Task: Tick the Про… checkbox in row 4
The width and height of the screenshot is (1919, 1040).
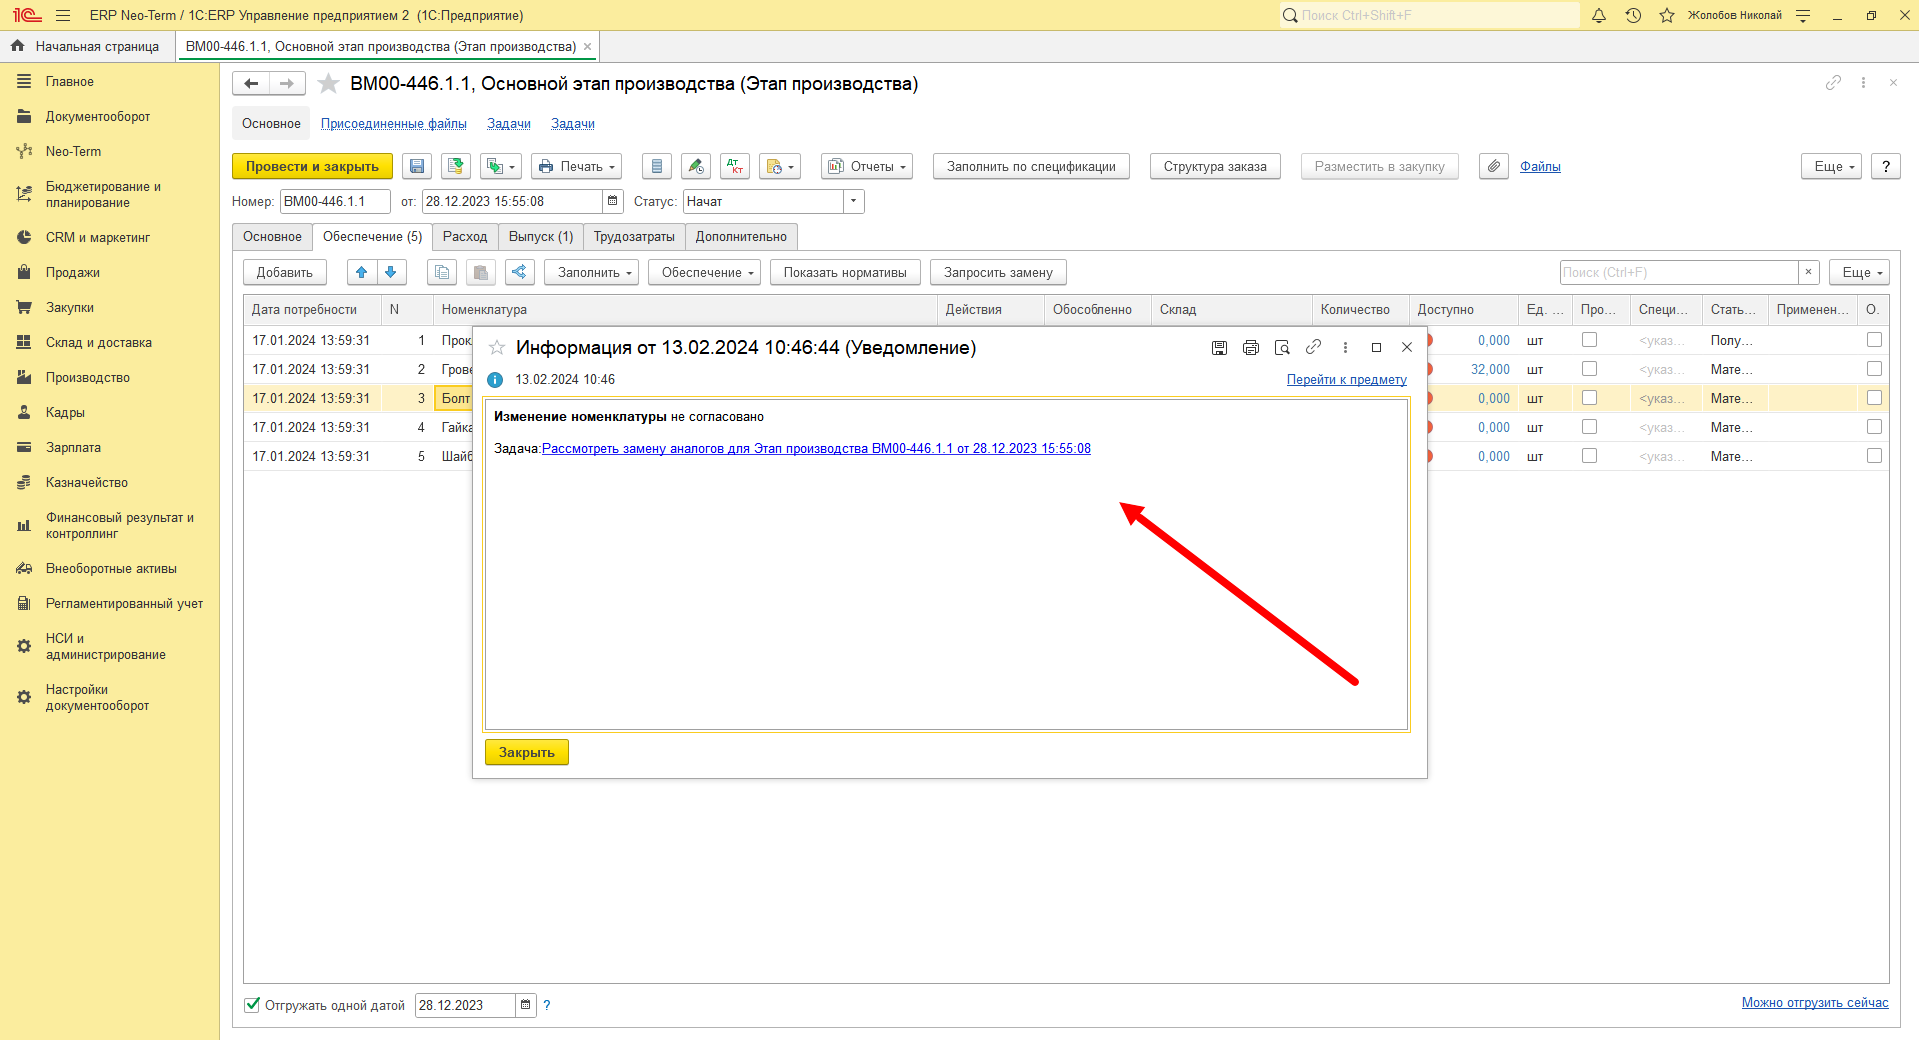Action: (x=1589, y=427)
